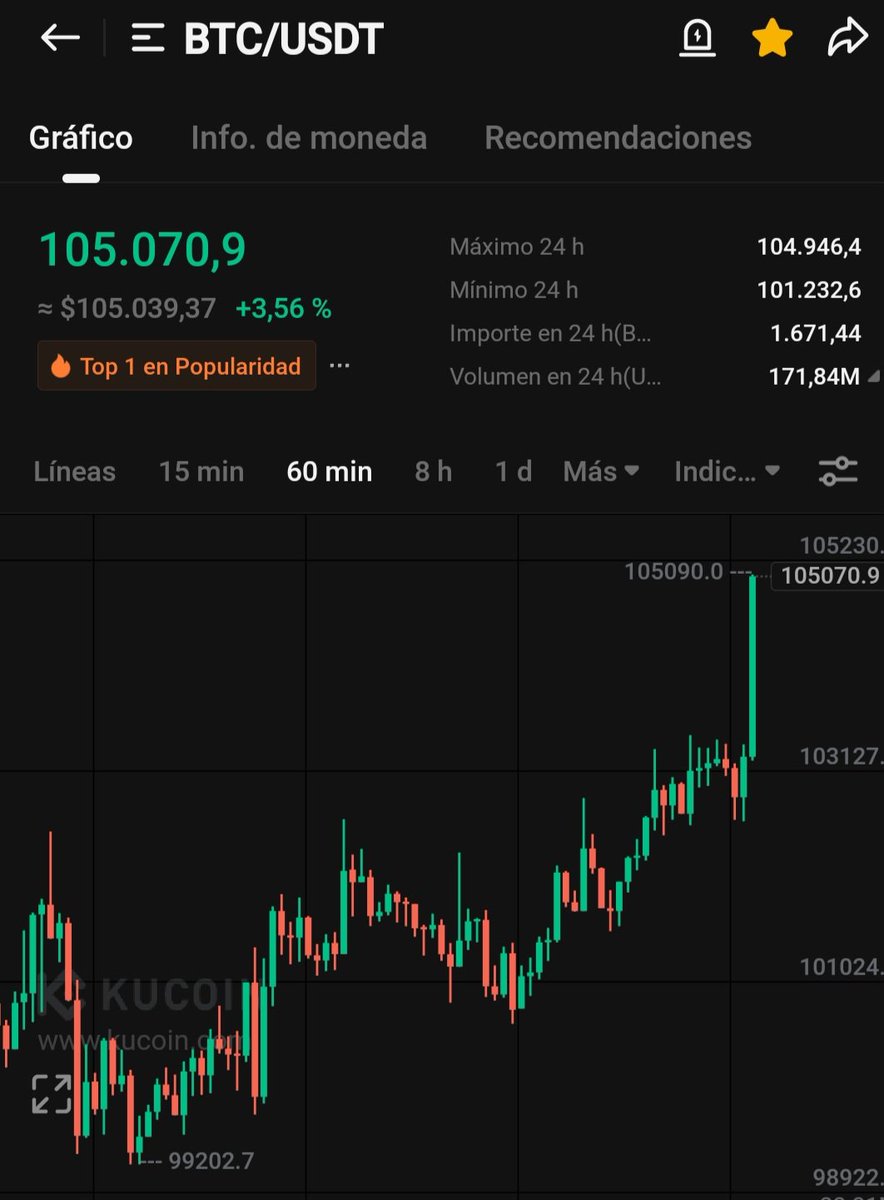Open chart settings sliders icon
This screenshot has width=884, height=1200.
pos(838,472)
